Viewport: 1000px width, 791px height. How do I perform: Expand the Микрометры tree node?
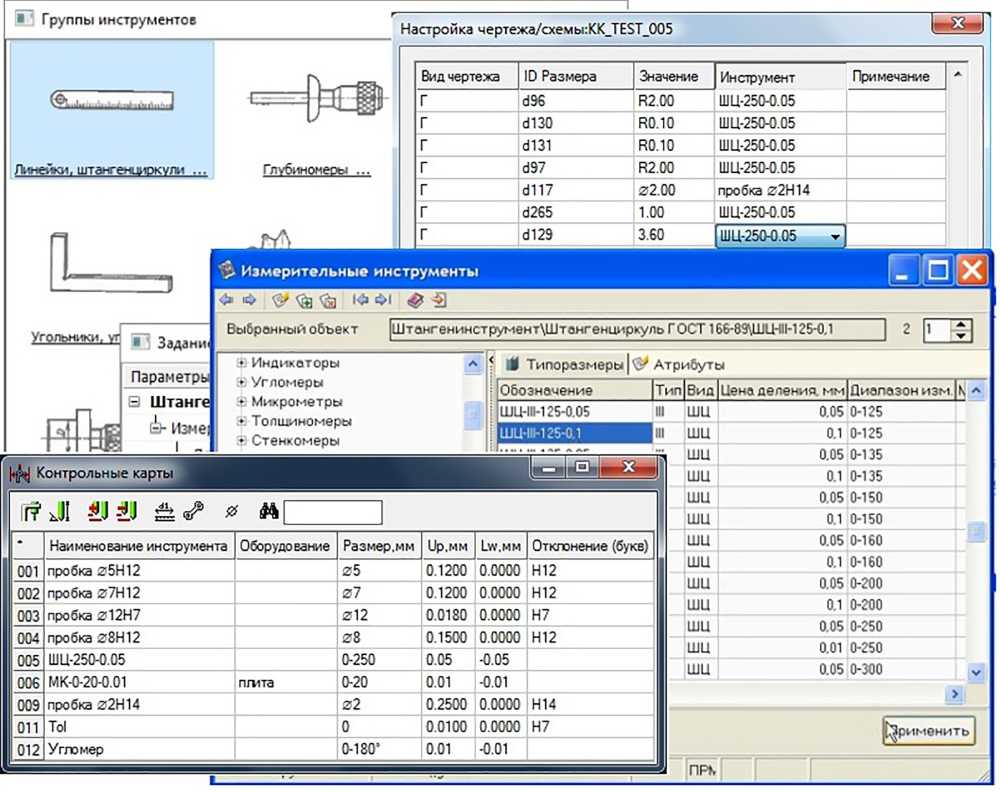tap(241, 401)
